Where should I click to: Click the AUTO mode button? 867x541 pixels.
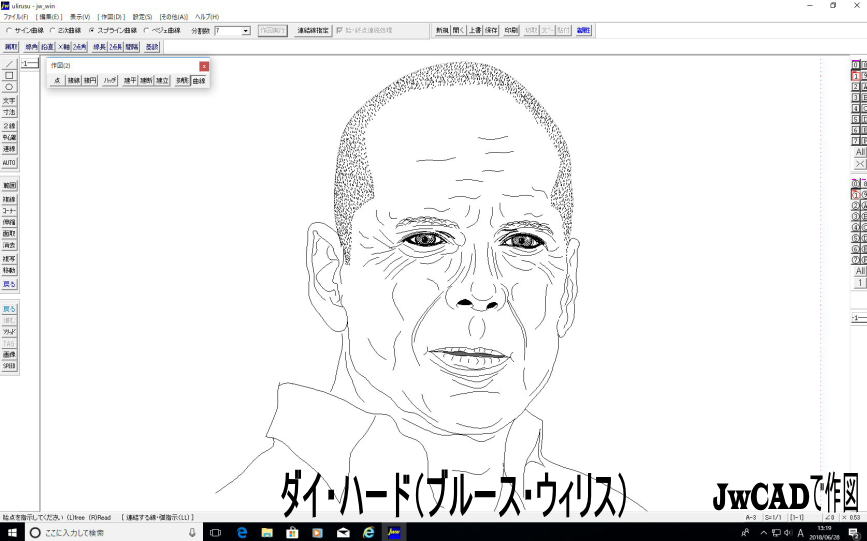[9, 163]
